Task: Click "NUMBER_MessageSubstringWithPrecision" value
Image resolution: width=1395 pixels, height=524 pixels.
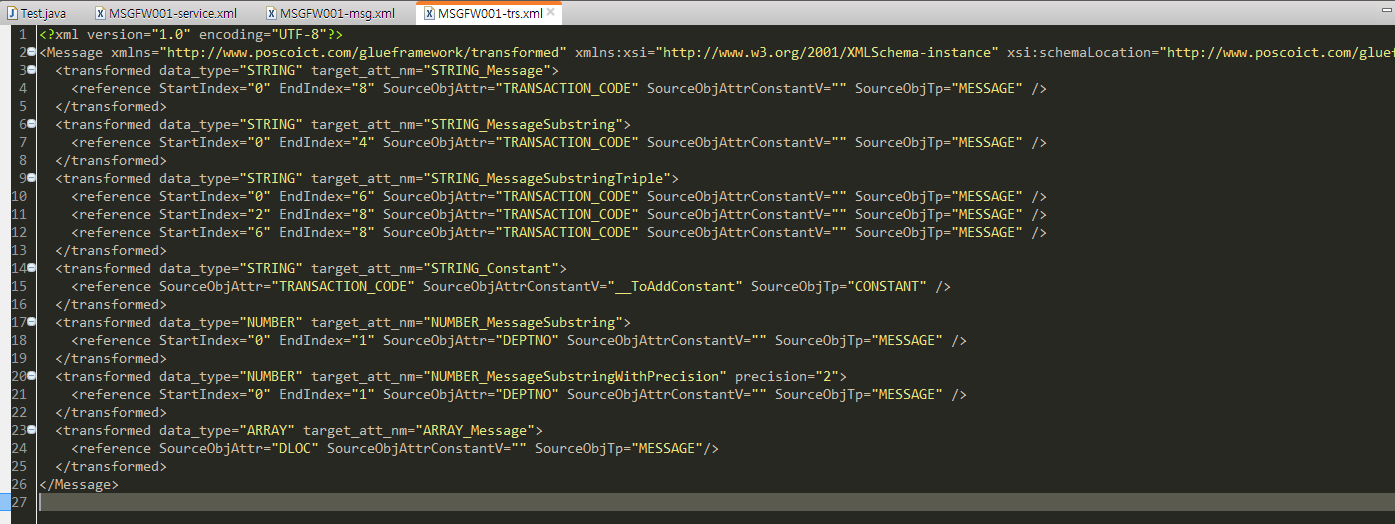Action: 575,376
